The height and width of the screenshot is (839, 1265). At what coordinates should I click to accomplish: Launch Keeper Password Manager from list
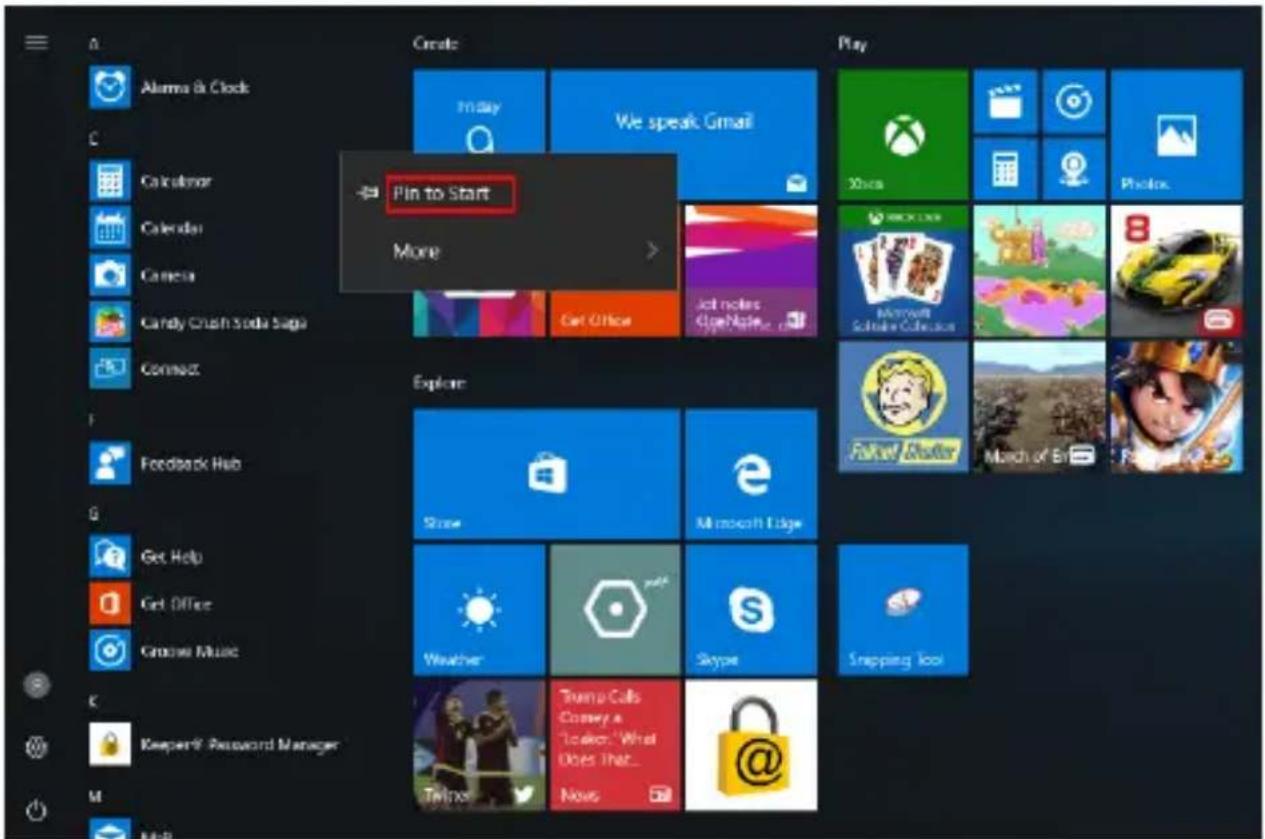pyautogui.click(x=214, y=745)
